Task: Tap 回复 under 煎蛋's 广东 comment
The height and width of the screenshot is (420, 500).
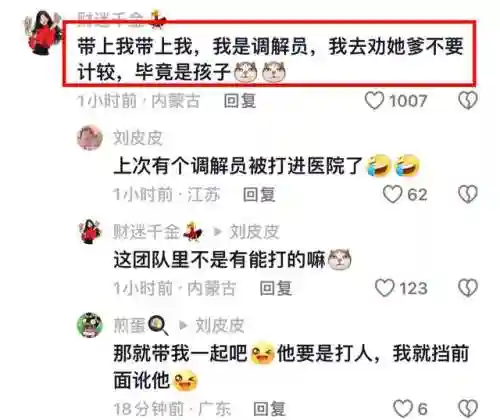Action: coord(269,409)
